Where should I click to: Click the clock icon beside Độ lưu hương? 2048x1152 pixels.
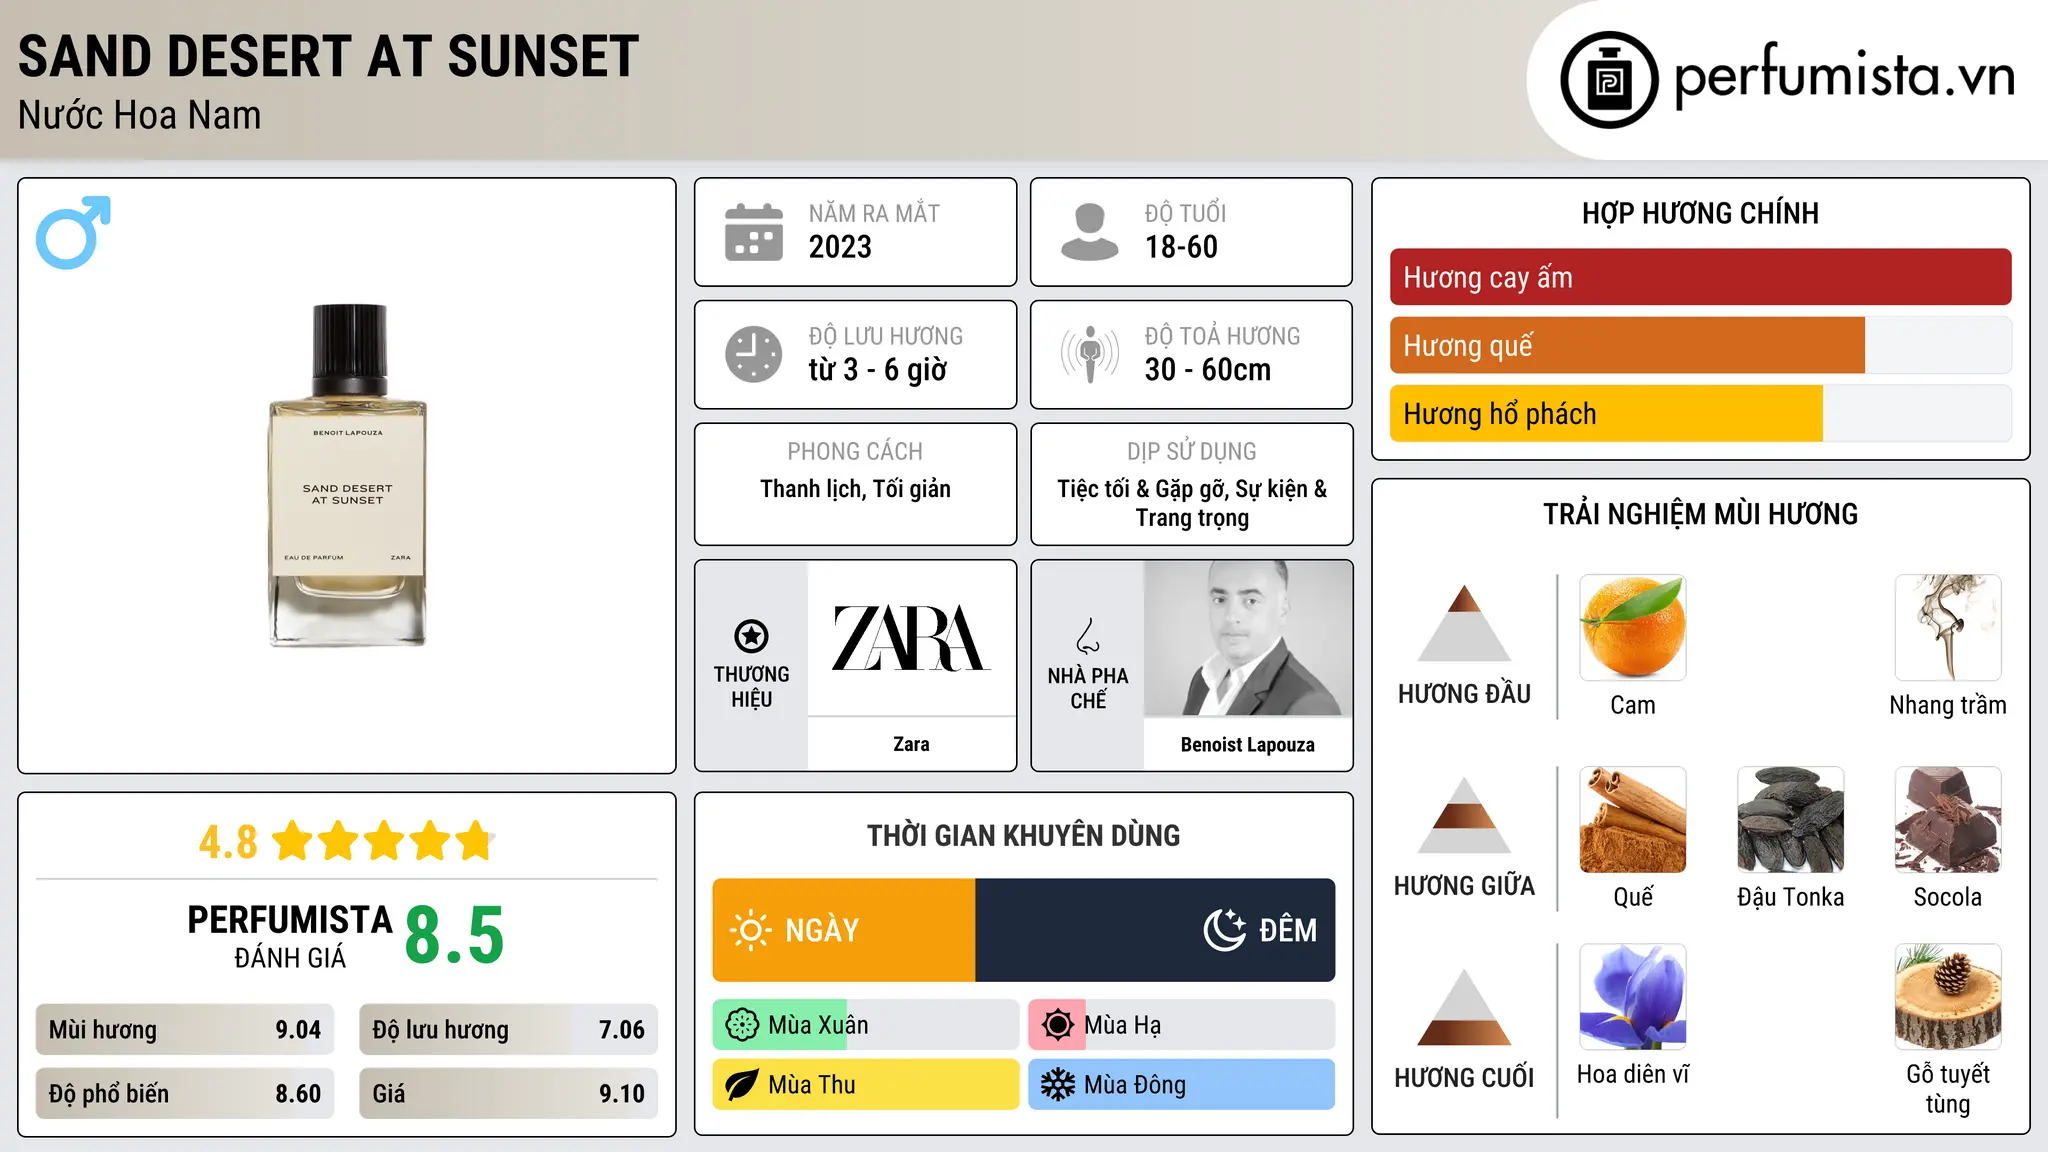tap(754, 354)
